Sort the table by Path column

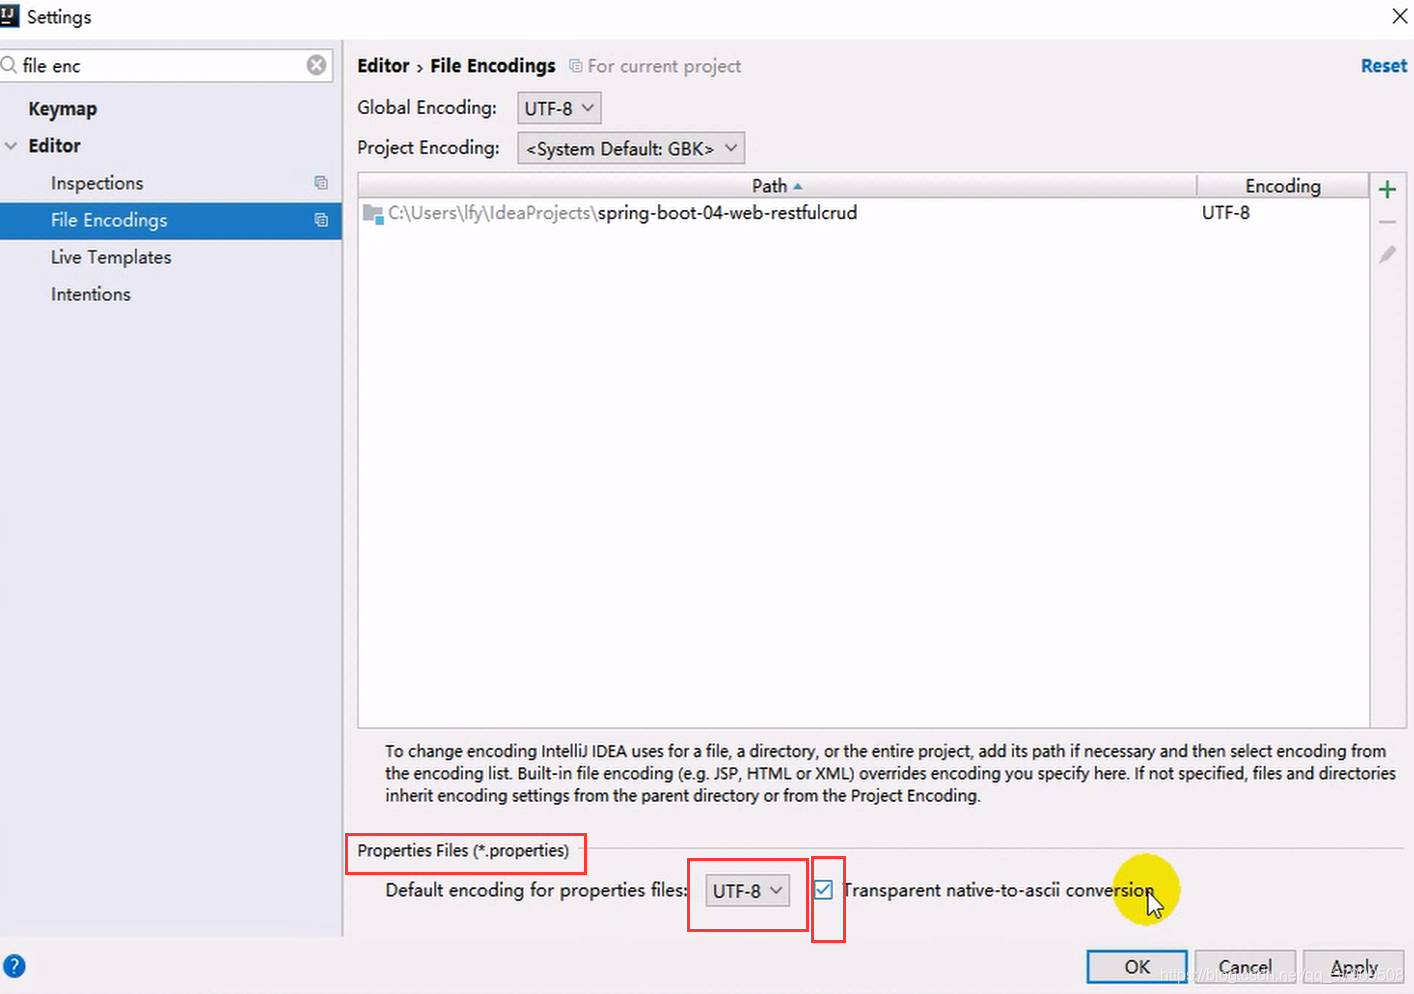click(x=777, y=186)
